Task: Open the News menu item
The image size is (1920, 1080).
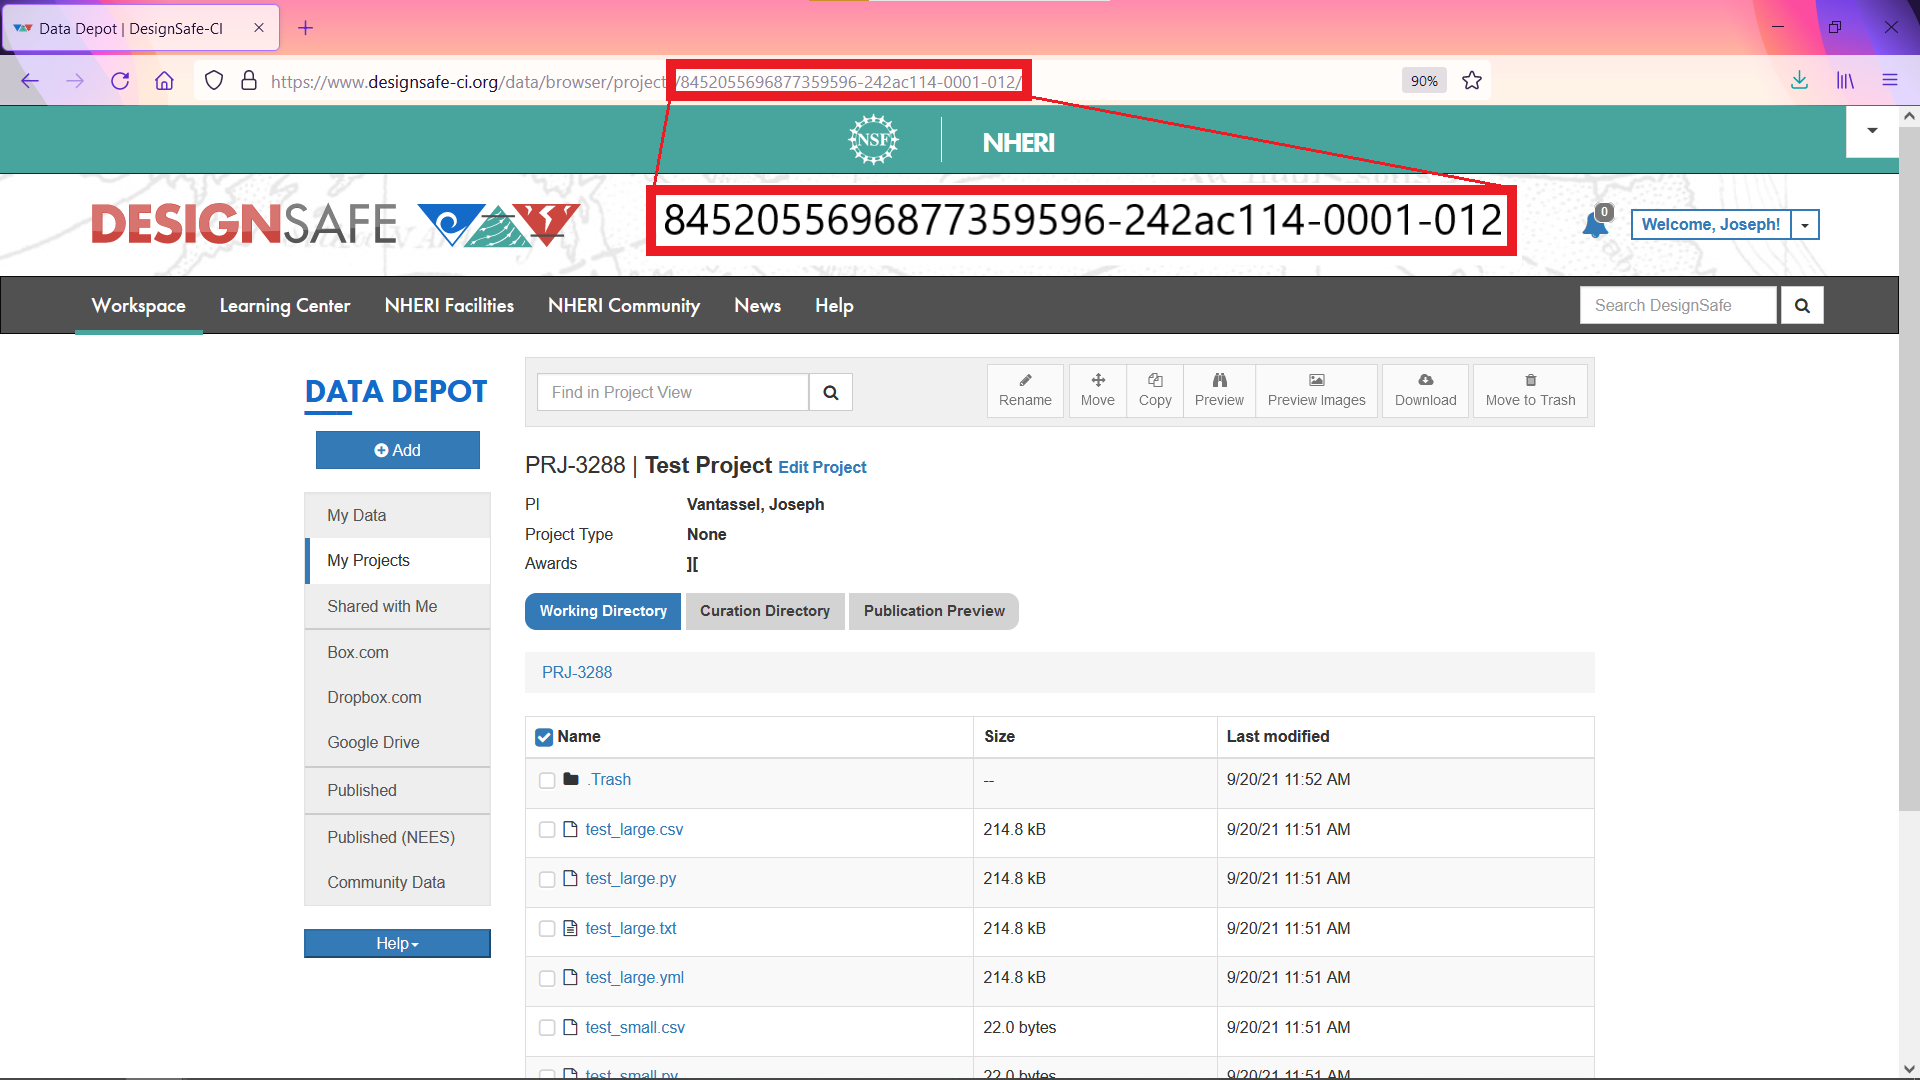Action: 757,305
